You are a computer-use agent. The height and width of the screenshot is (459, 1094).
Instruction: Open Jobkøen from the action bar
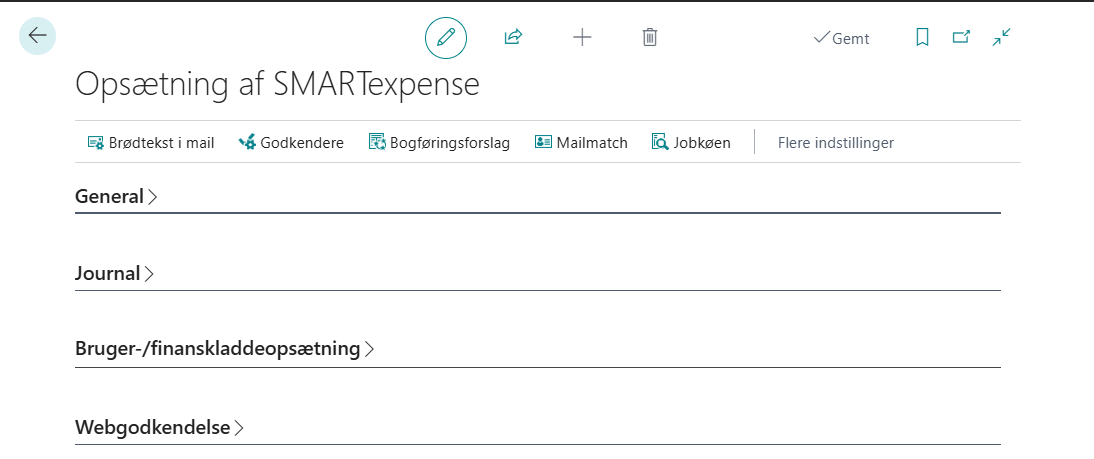691,142
